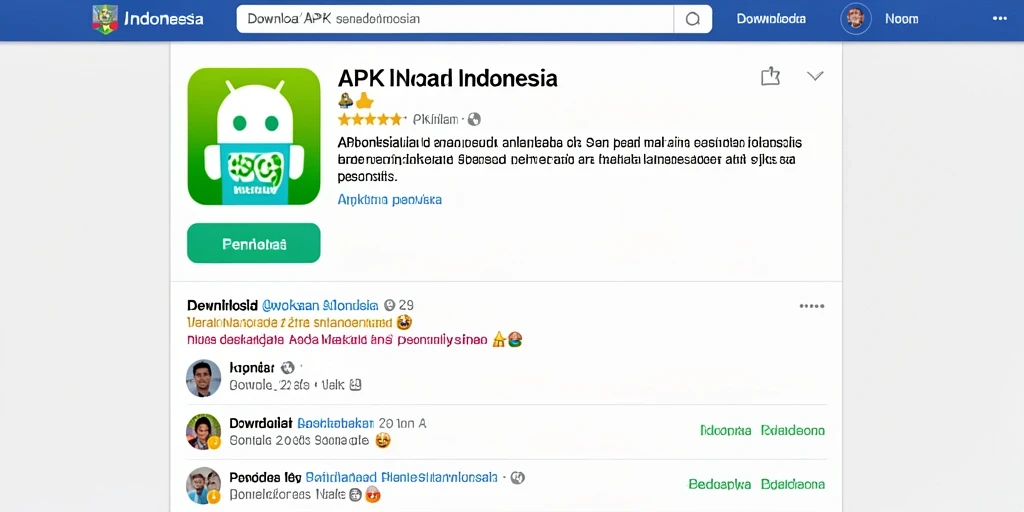
Task: Click the globe icon beside Iapnéar
Action: point(287,368)
